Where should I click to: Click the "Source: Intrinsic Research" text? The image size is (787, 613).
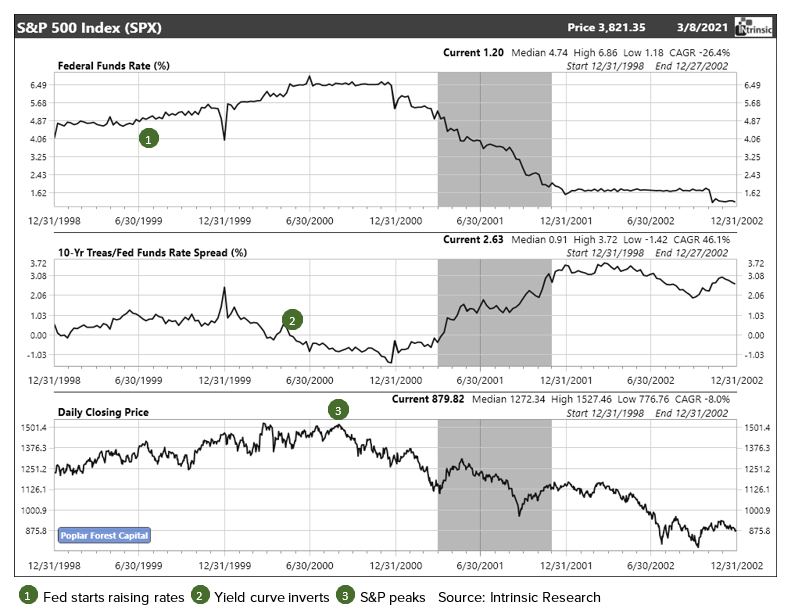519,597
